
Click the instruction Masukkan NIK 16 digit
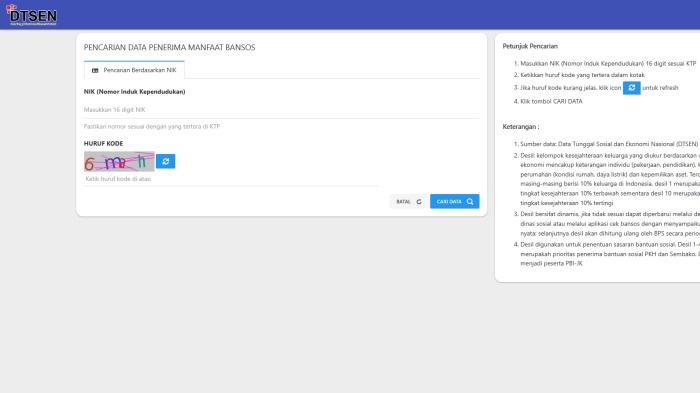(x=608, y=64)
